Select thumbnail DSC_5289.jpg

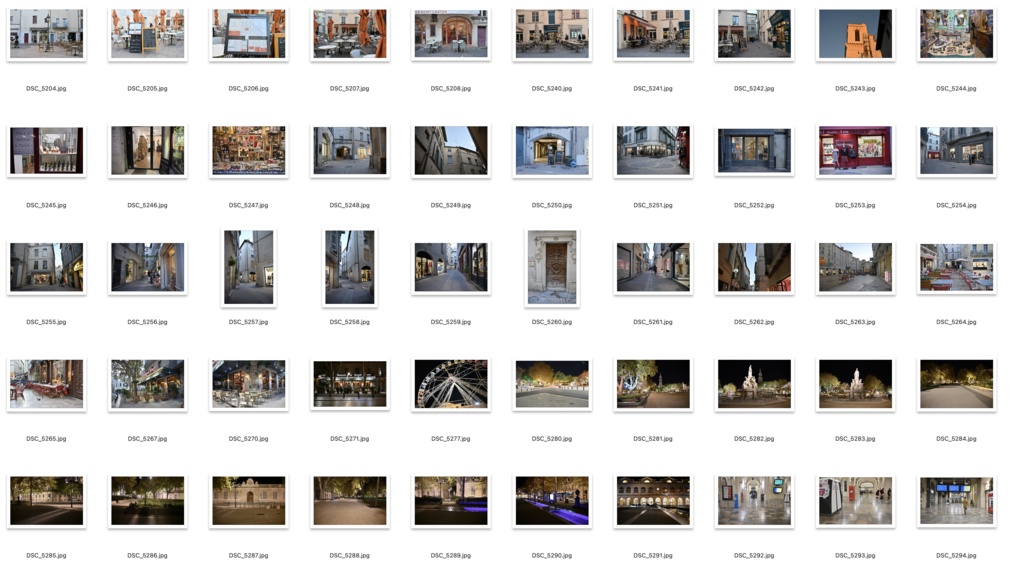coord(451,501)
